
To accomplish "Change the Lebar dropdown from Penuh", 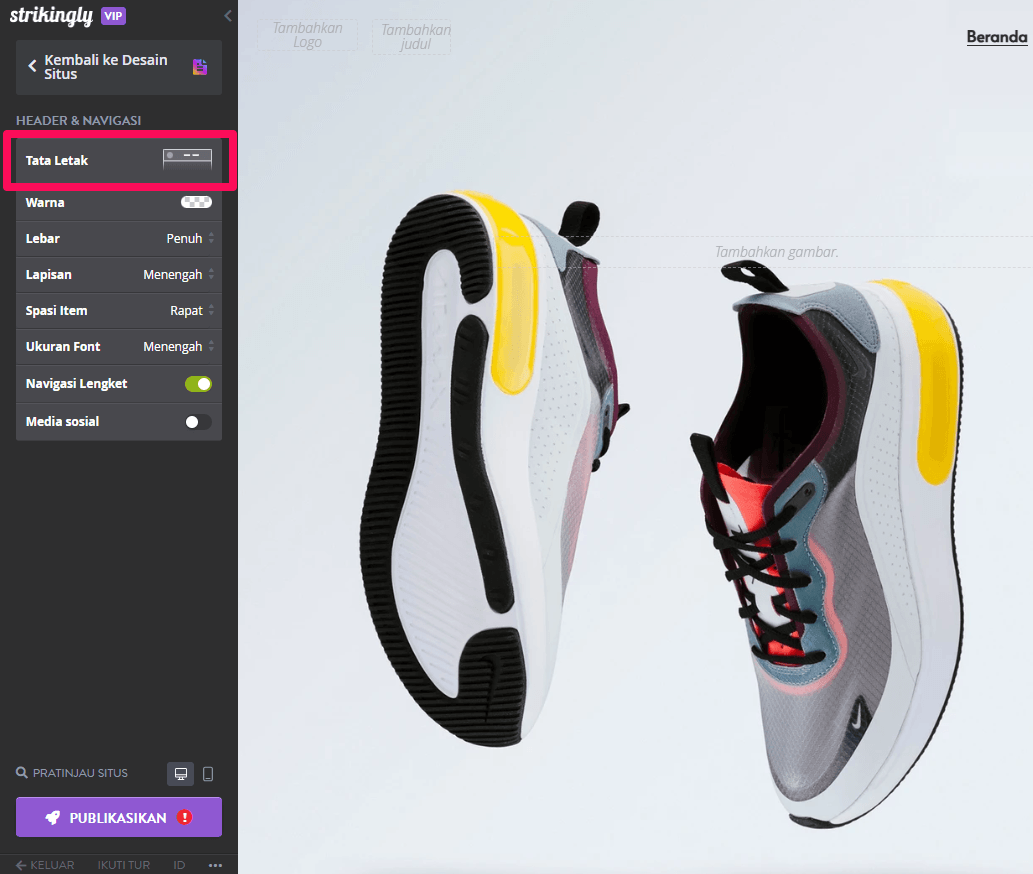I will tap(190, 238).
